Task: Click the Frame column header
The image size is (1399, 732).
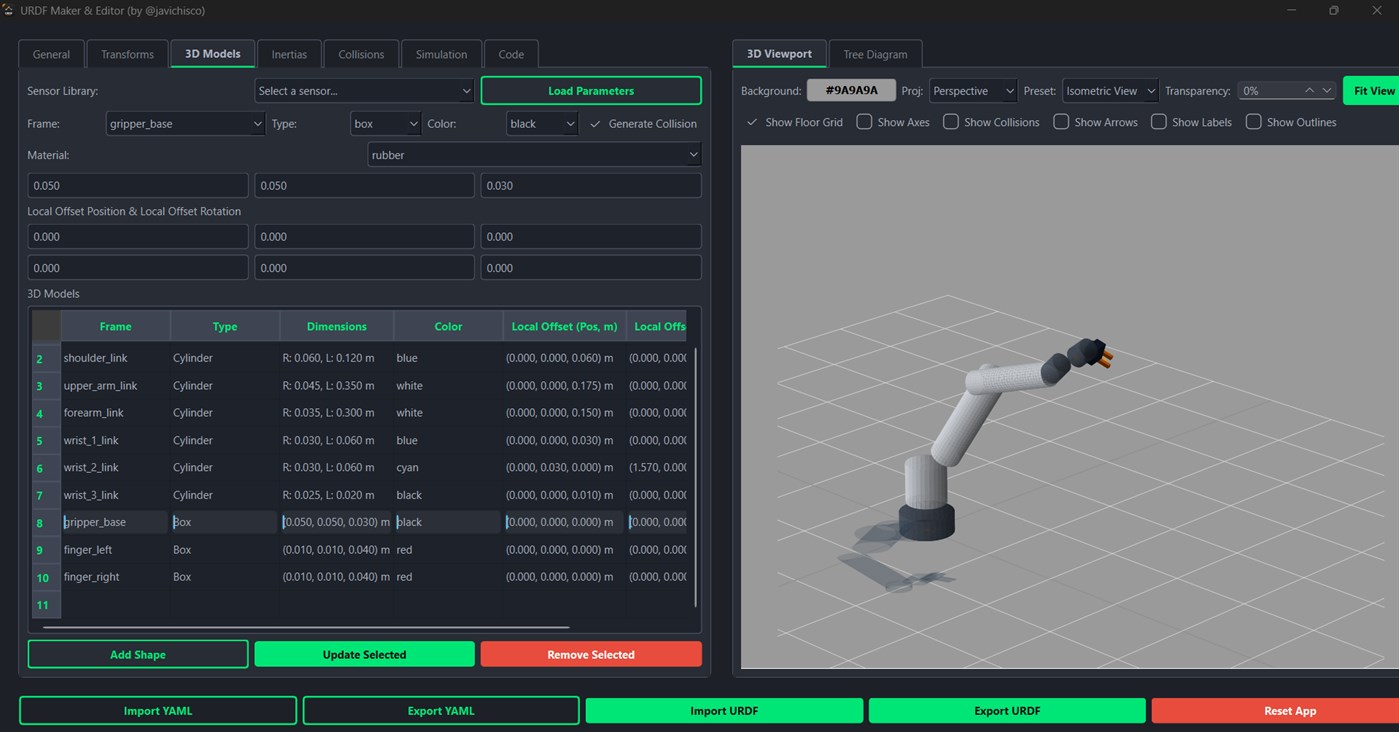Action: pos(115,326)
